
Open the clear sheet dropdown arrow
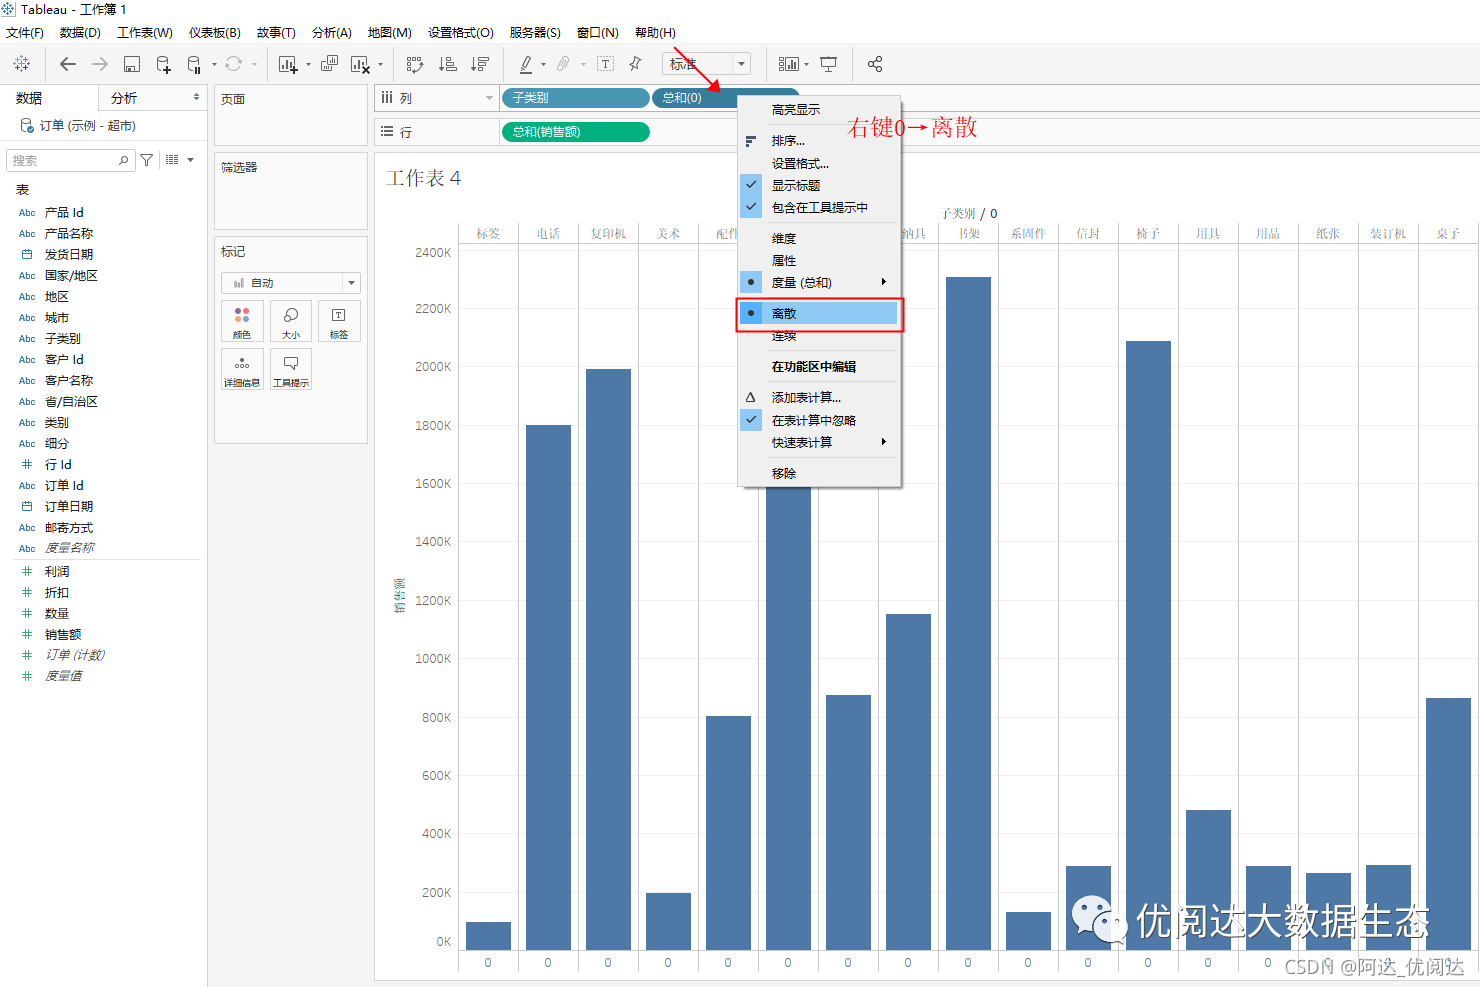click(x=381, y=65)
